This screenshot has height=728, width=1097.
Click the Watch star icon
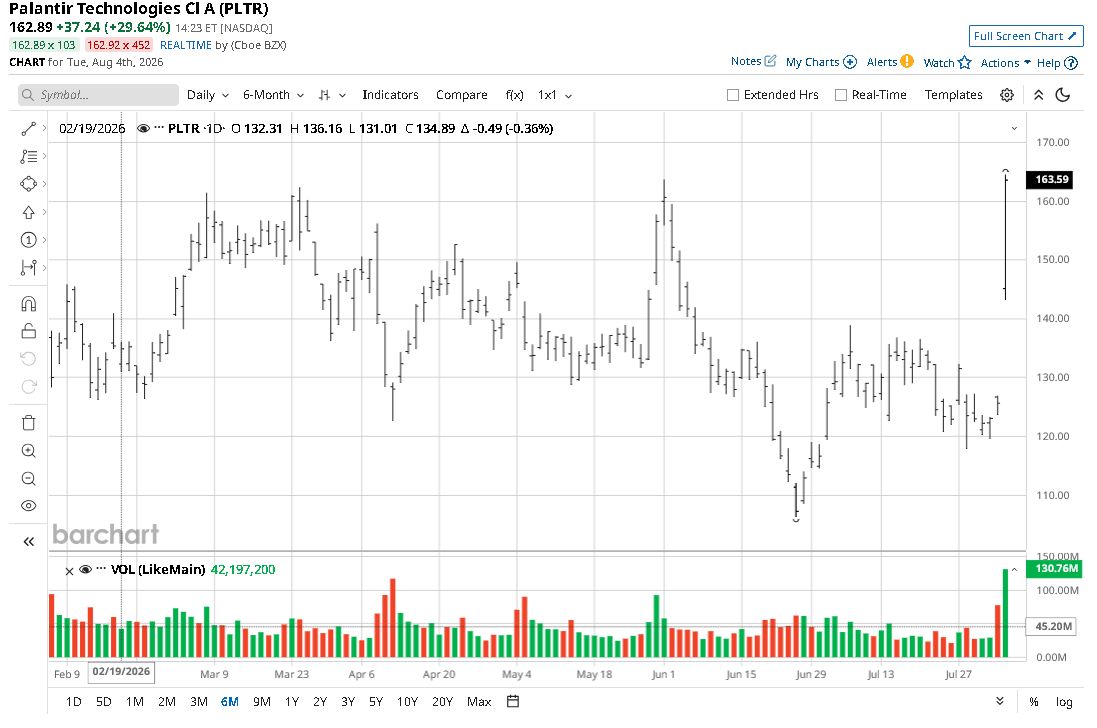click(965, 62)
